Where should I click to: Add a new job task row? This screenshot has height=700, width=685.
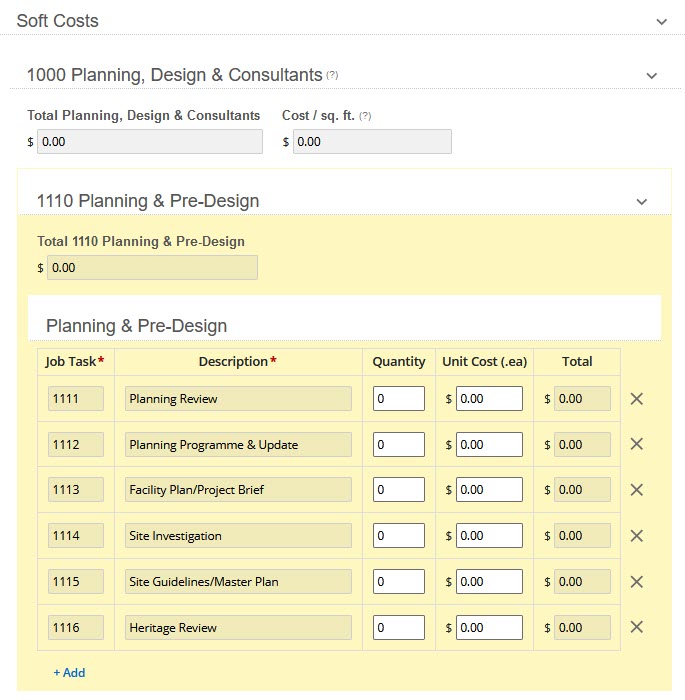point(69,673)
